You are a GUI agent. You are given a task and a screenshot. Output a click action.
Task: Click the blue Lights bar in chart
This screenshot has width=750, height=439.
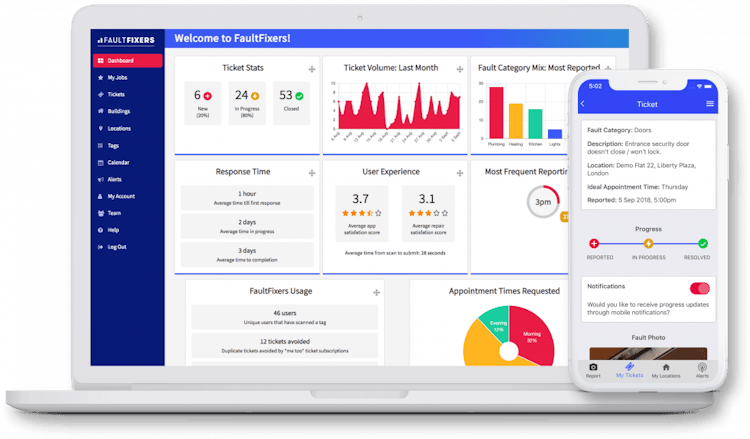(555, 134)
